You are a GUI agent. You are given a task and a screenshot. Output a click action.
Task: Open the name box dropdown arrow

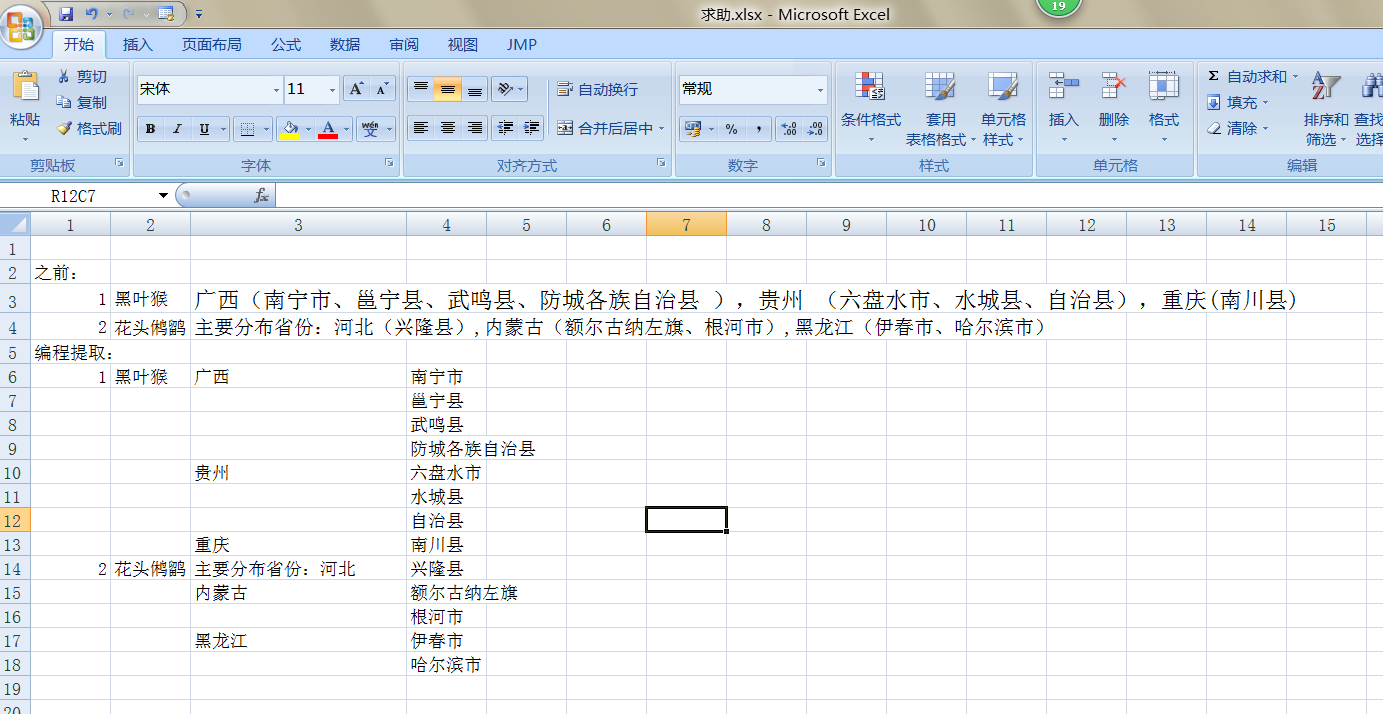click(x=163, y=196)
